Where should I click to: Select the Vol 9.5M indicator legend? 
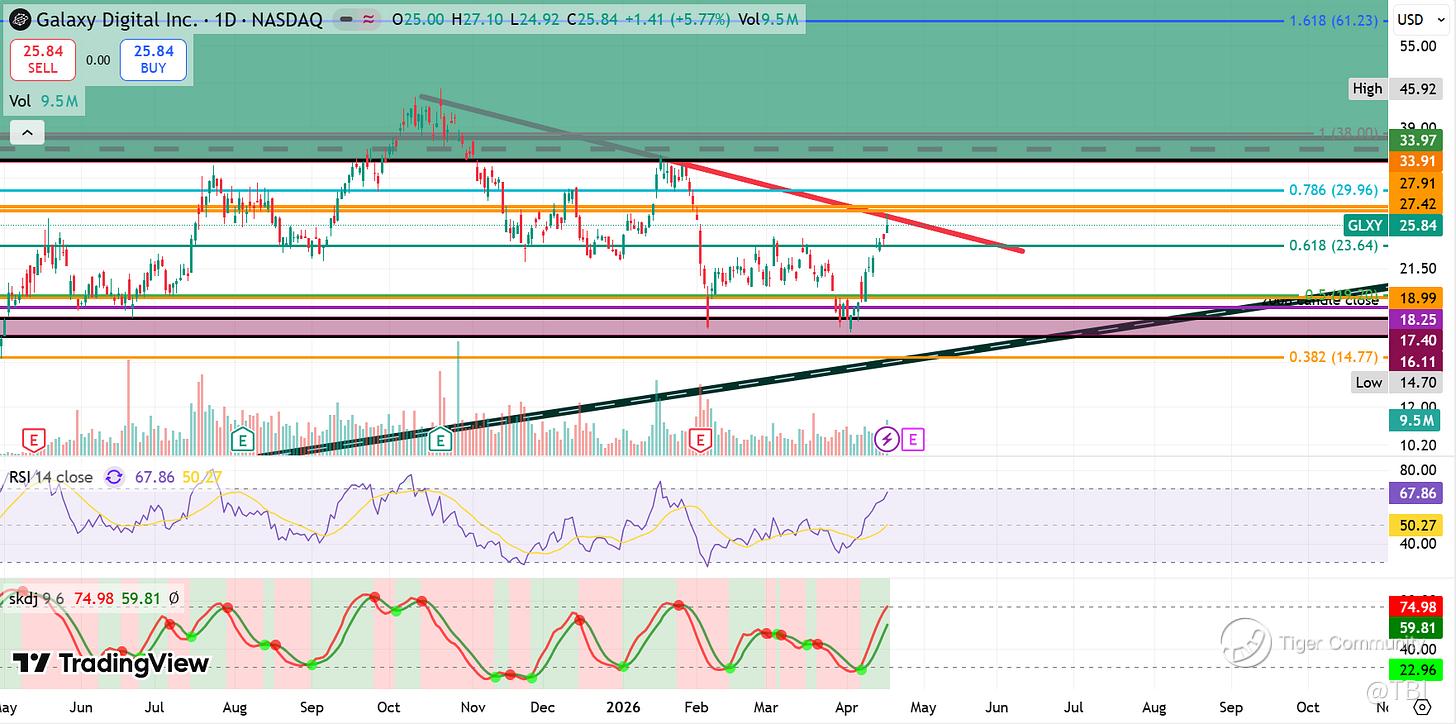(x=44, y=101)
